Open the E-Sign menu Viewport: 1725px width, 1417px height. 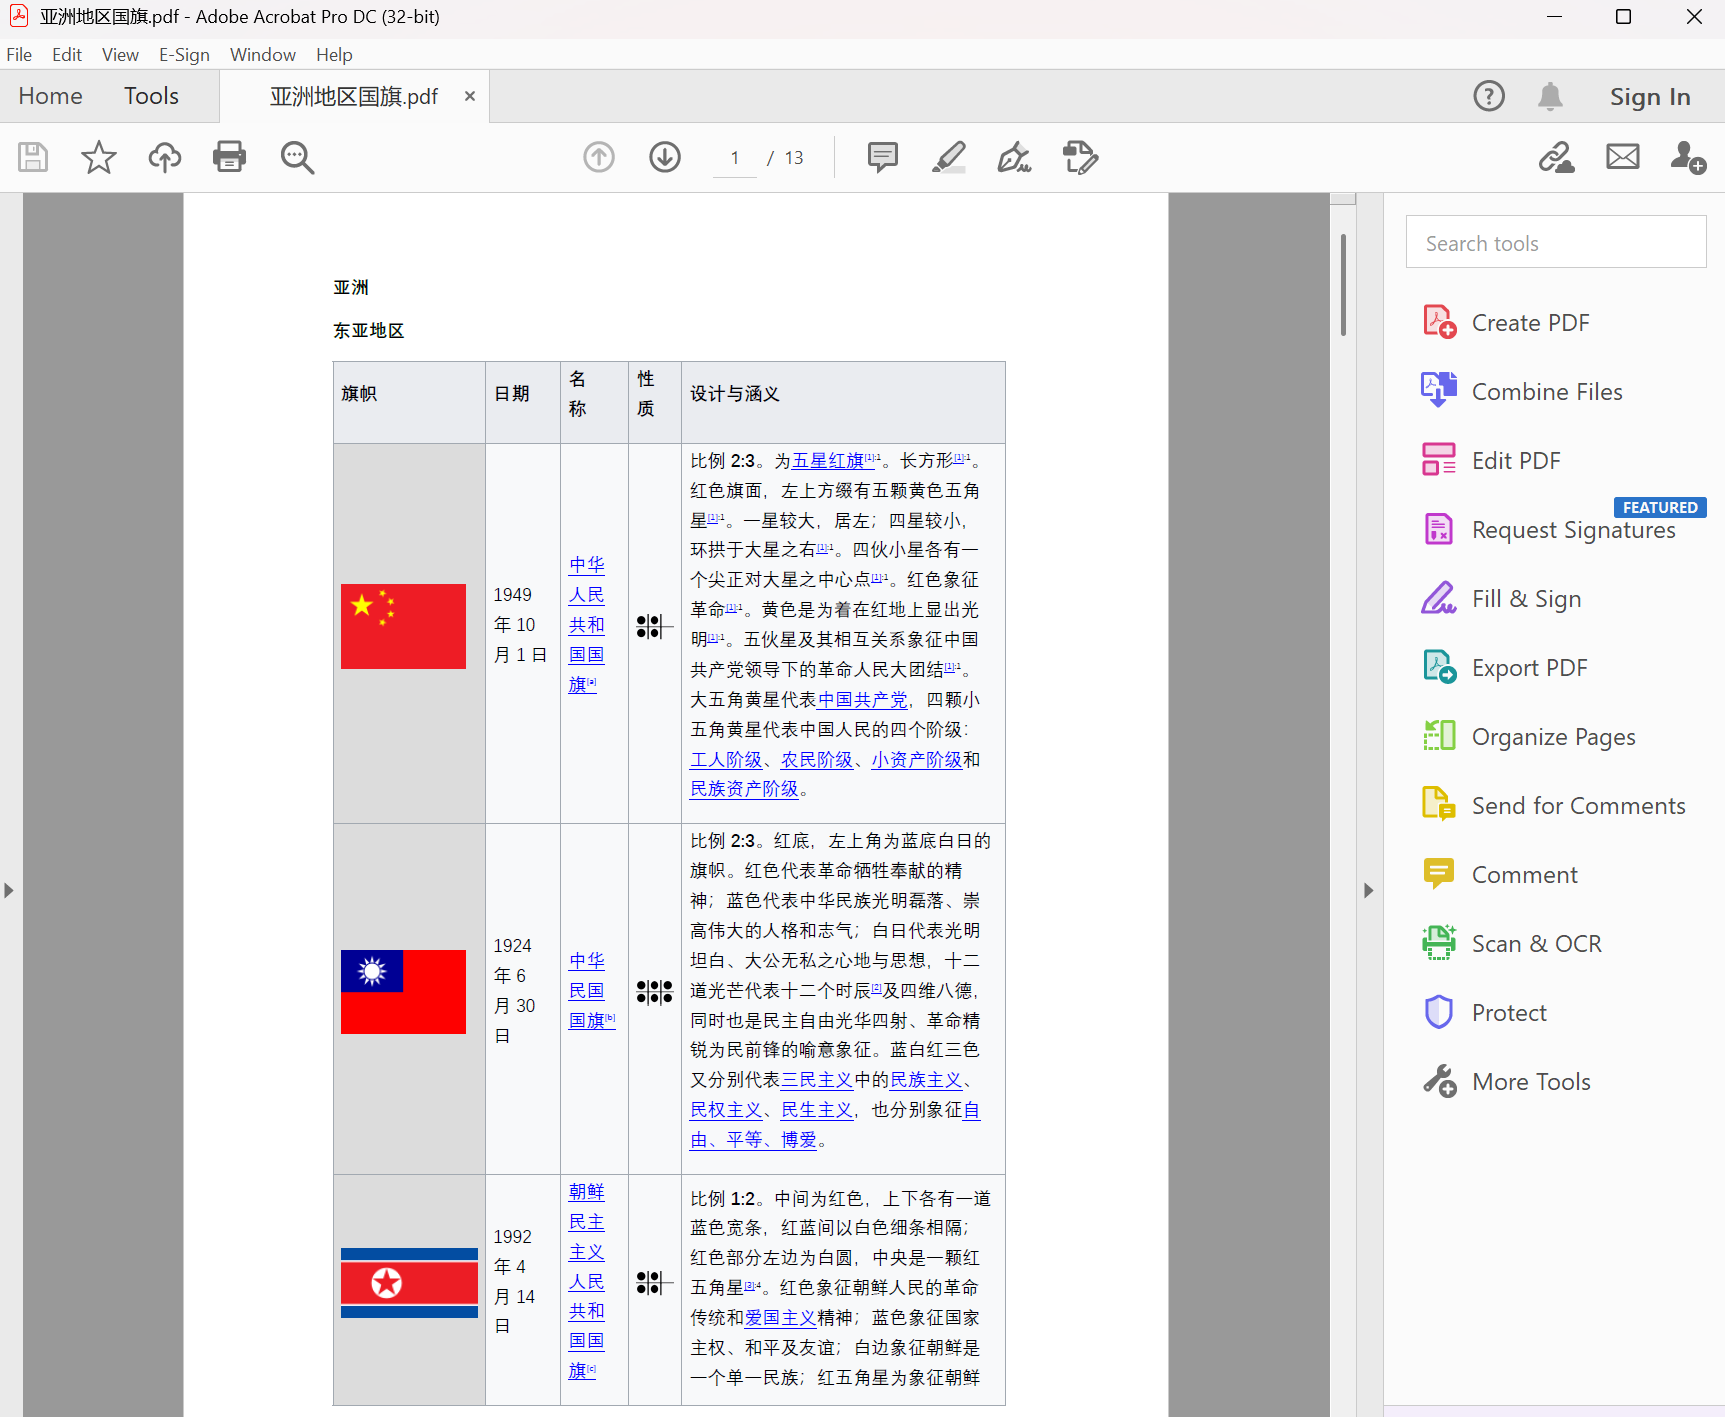(184, 54)
